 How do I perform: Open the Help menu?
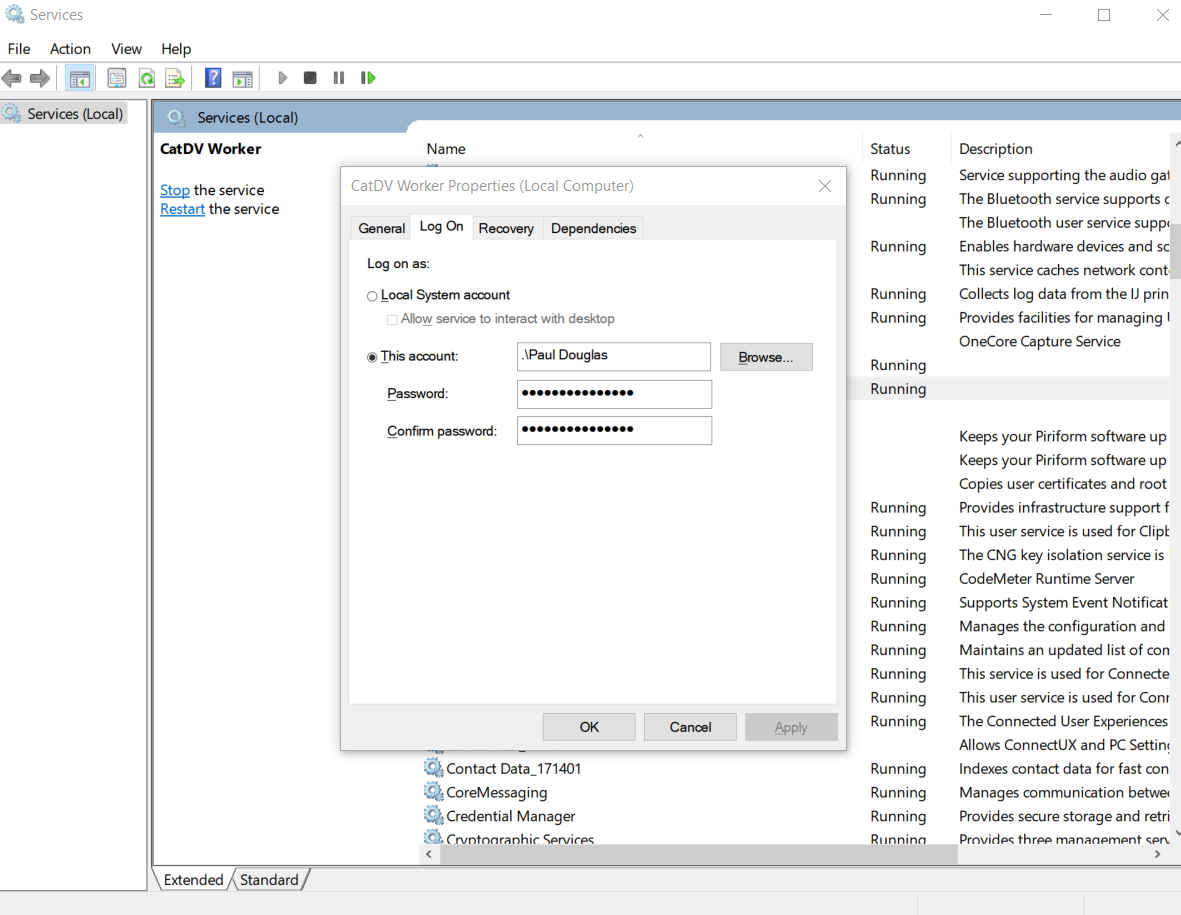click(176, 49)
